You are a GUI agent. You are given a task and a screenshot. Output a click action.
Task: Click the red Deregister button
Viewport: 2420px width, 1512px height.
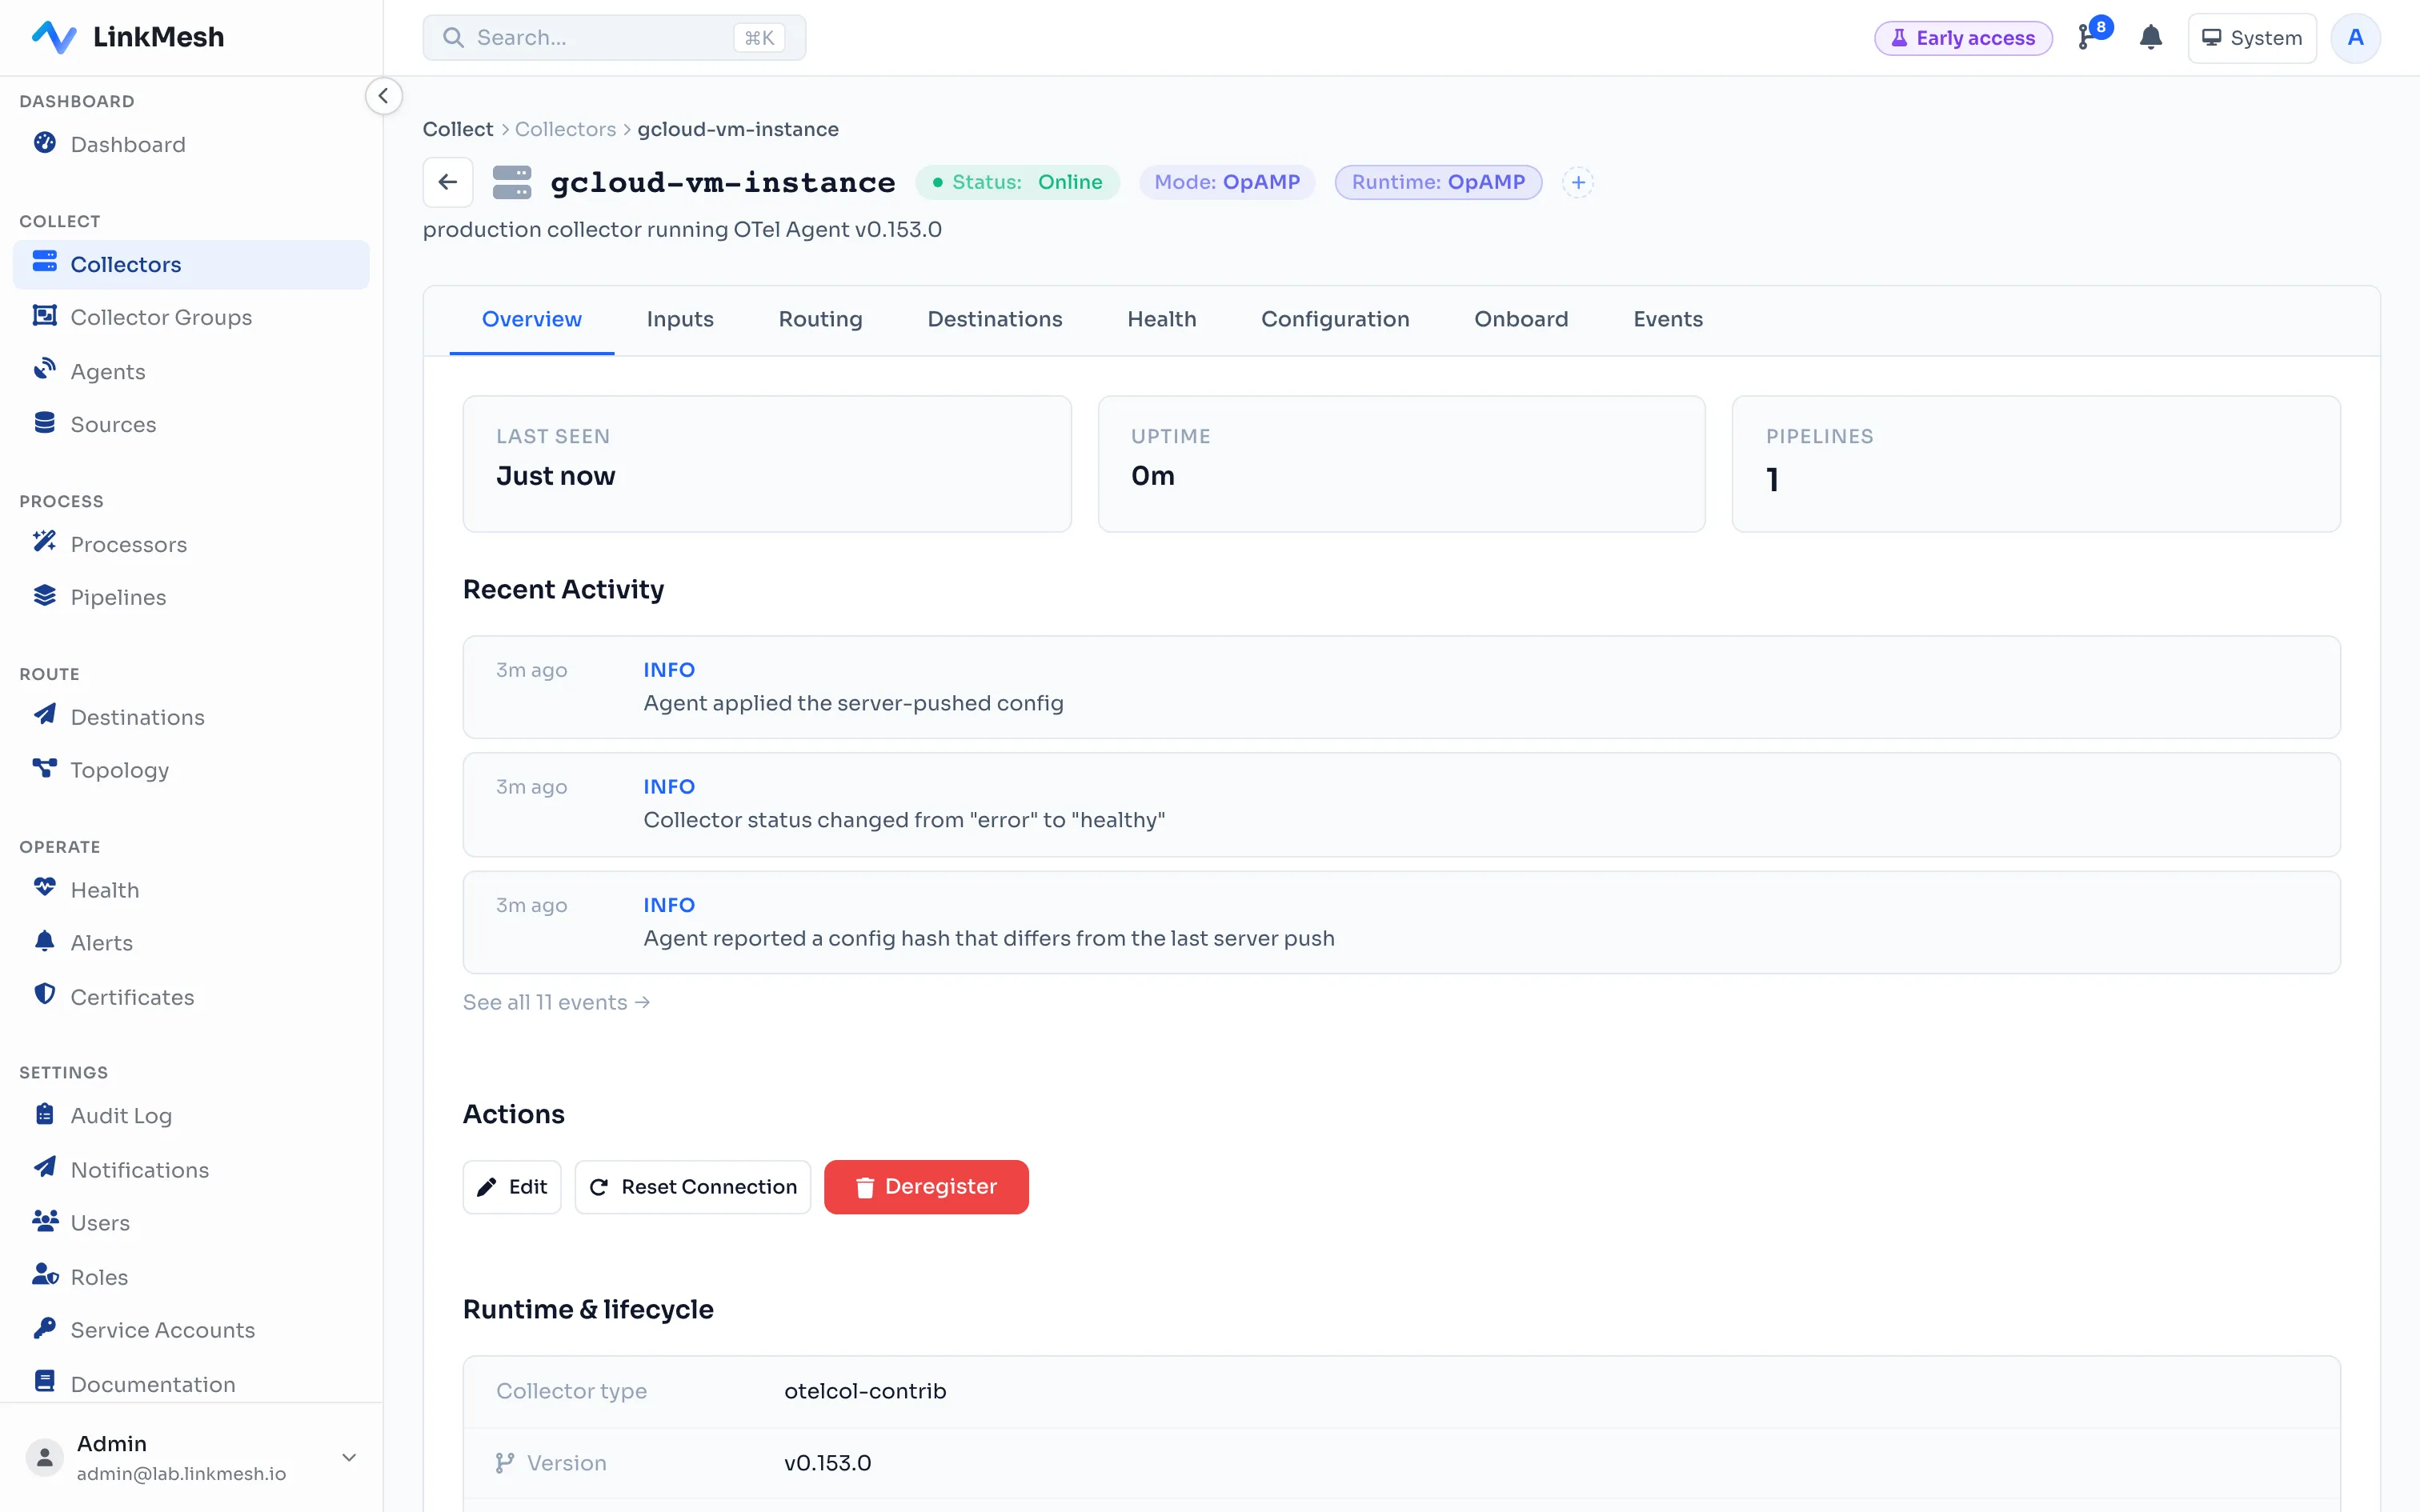926,1187
